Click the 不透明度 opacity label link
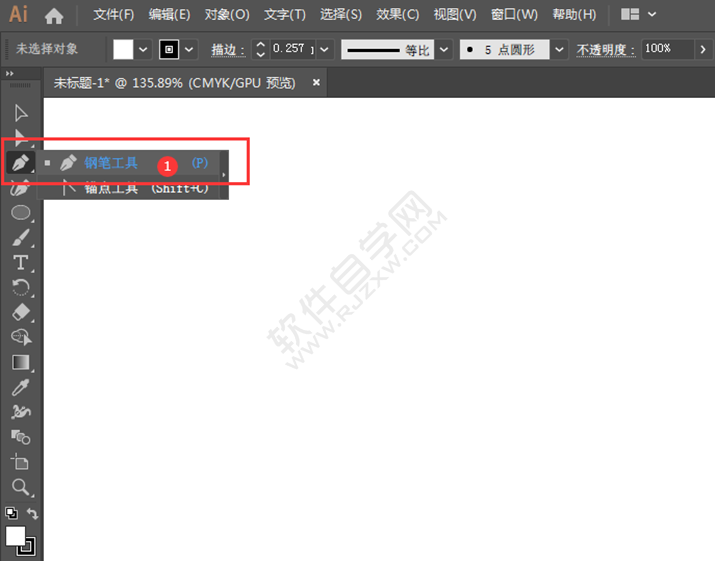Screen dimensions: 715x561 (606, 50)
